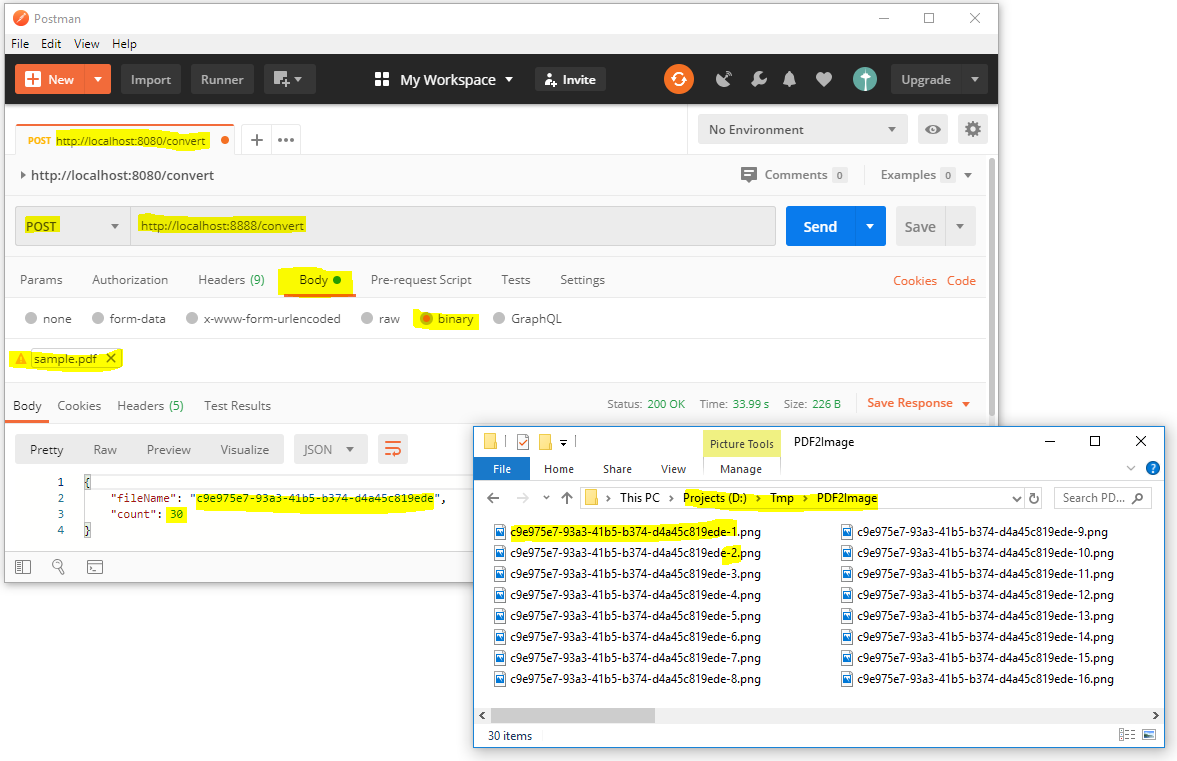Open the No Environment dropdown
This screenshot has height=761, width=1177.
point(802,129)
